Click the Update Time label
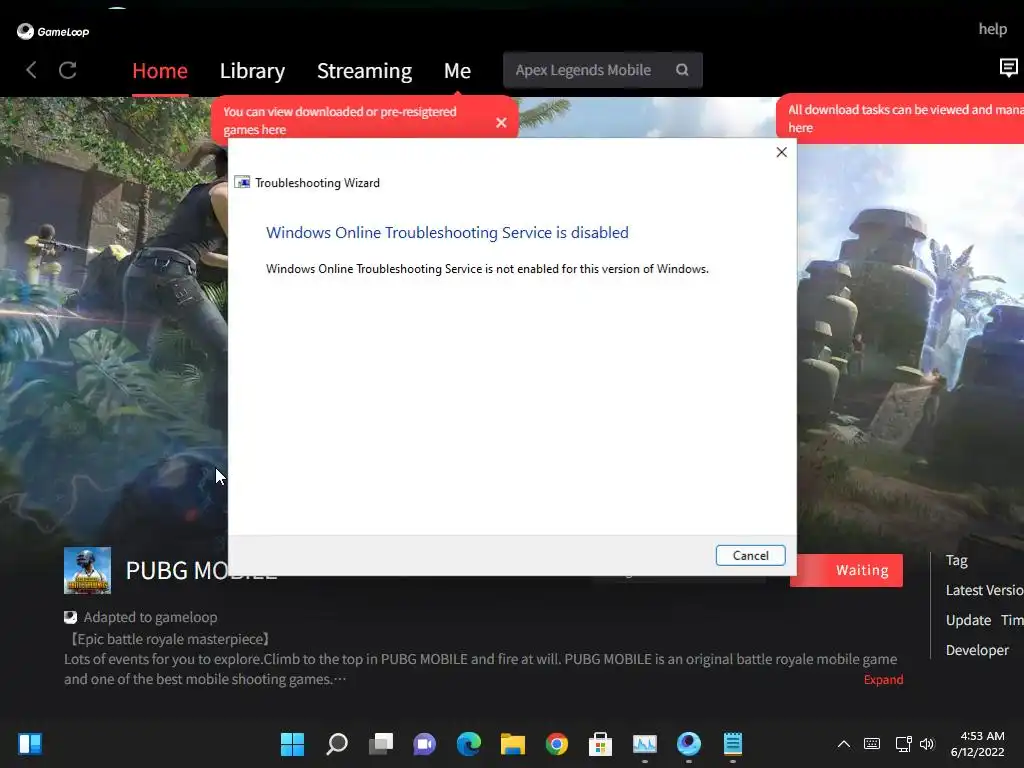This screenshot has height=768, width=1024. coord(985,620)
